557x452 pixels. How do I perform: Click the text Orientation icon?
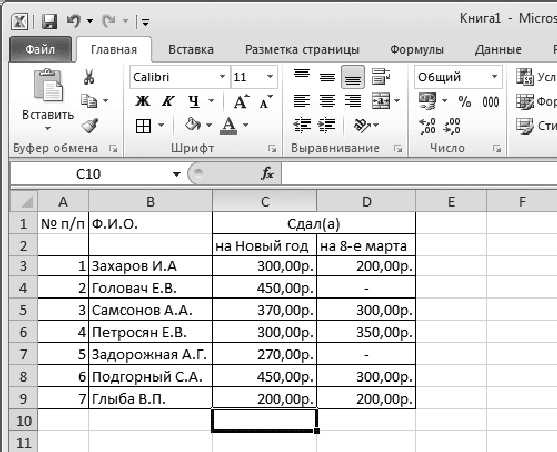pyautogui.click(x=362, y=125)
